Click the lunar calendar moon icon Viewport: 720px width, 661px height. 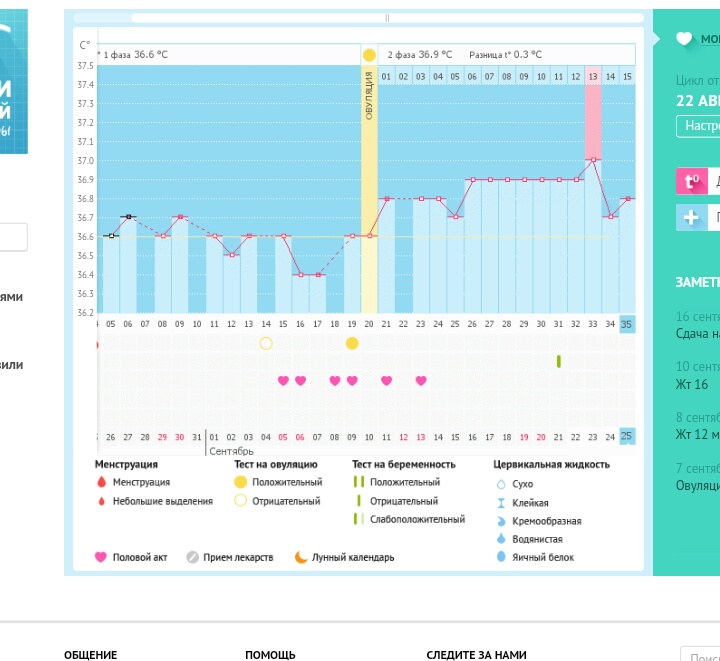[301, 557]
